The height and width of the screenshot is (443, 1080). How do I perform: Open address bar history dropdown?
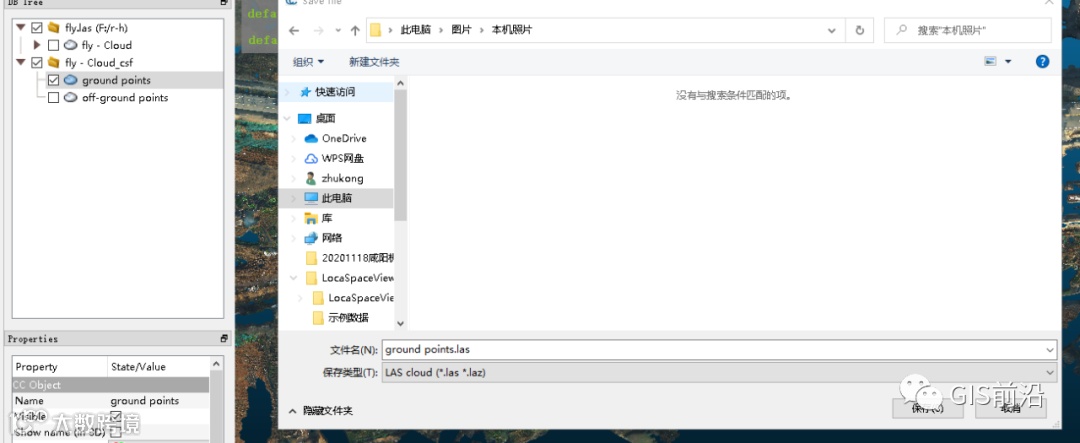(832, 30)
